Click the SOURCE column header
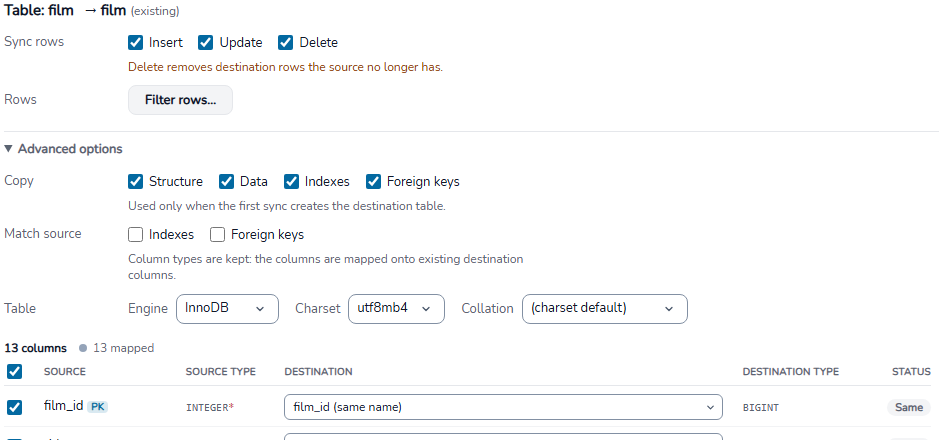The width and height of the screenshot is (943, 440). [64, 371]
